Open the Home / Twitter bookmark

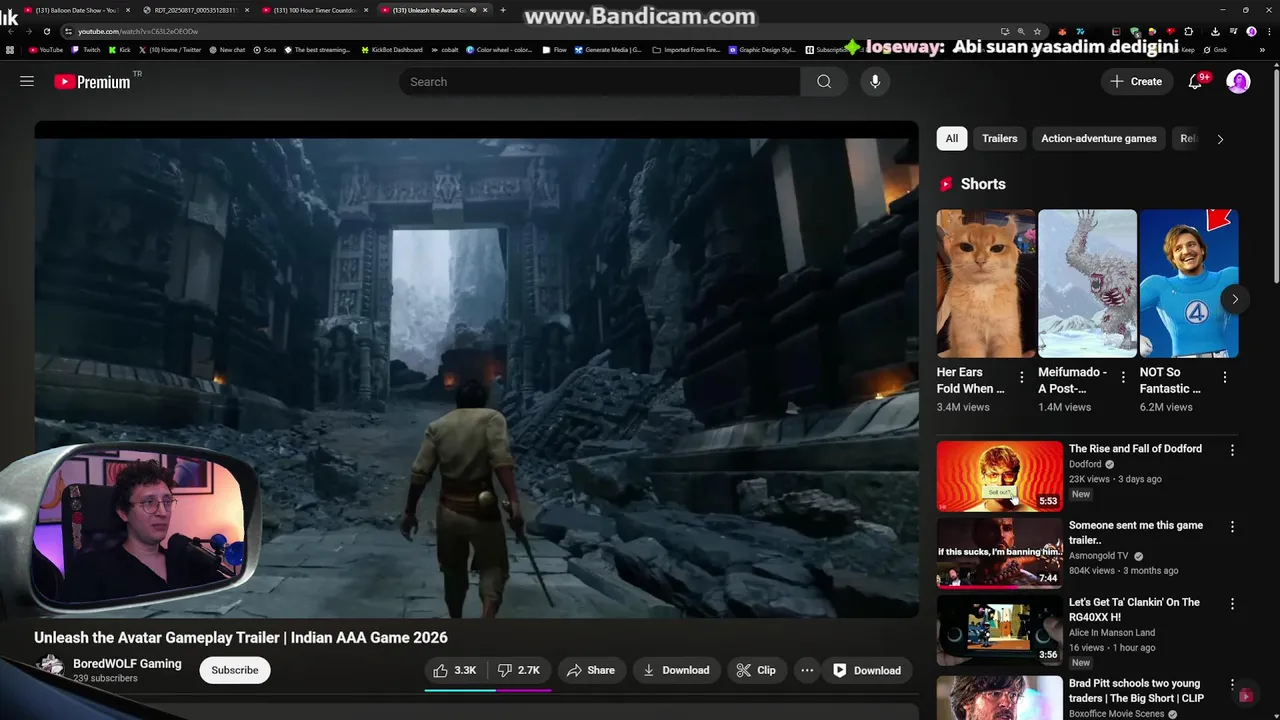170,50
